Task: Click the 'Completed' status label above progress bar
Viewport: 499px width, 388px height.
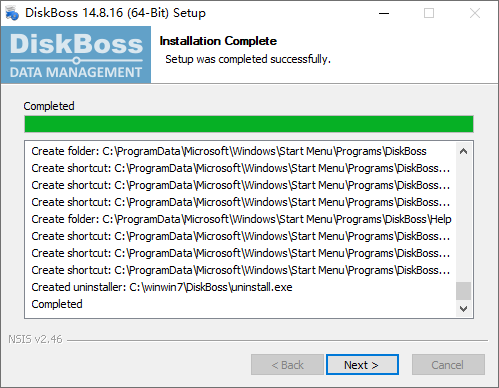Action: tap(49, 106)
